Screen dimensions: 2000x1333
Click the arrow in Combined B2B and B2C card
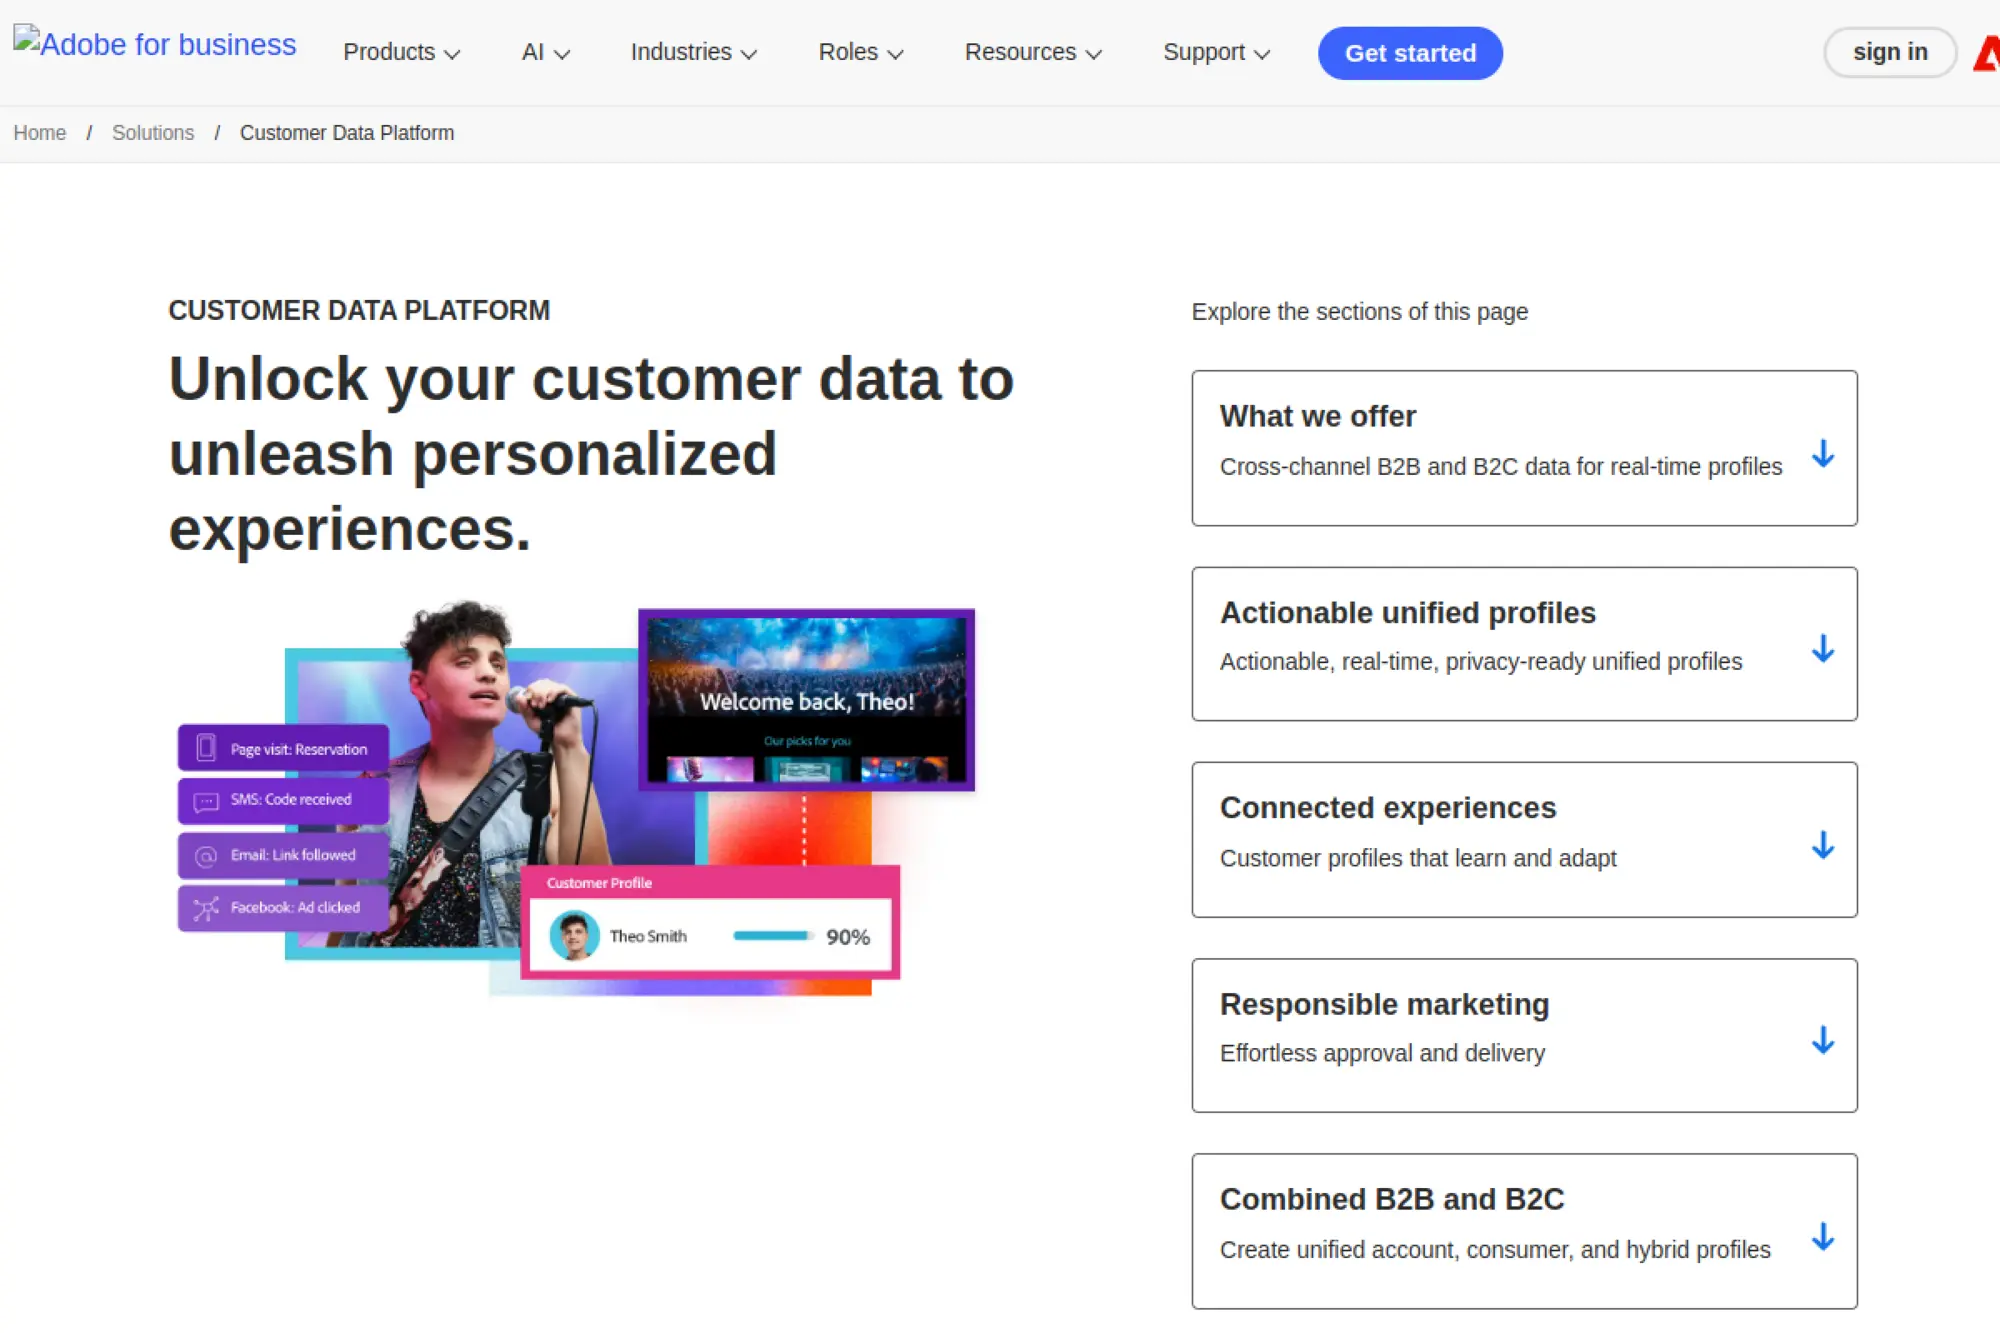coord(1822,1237)
